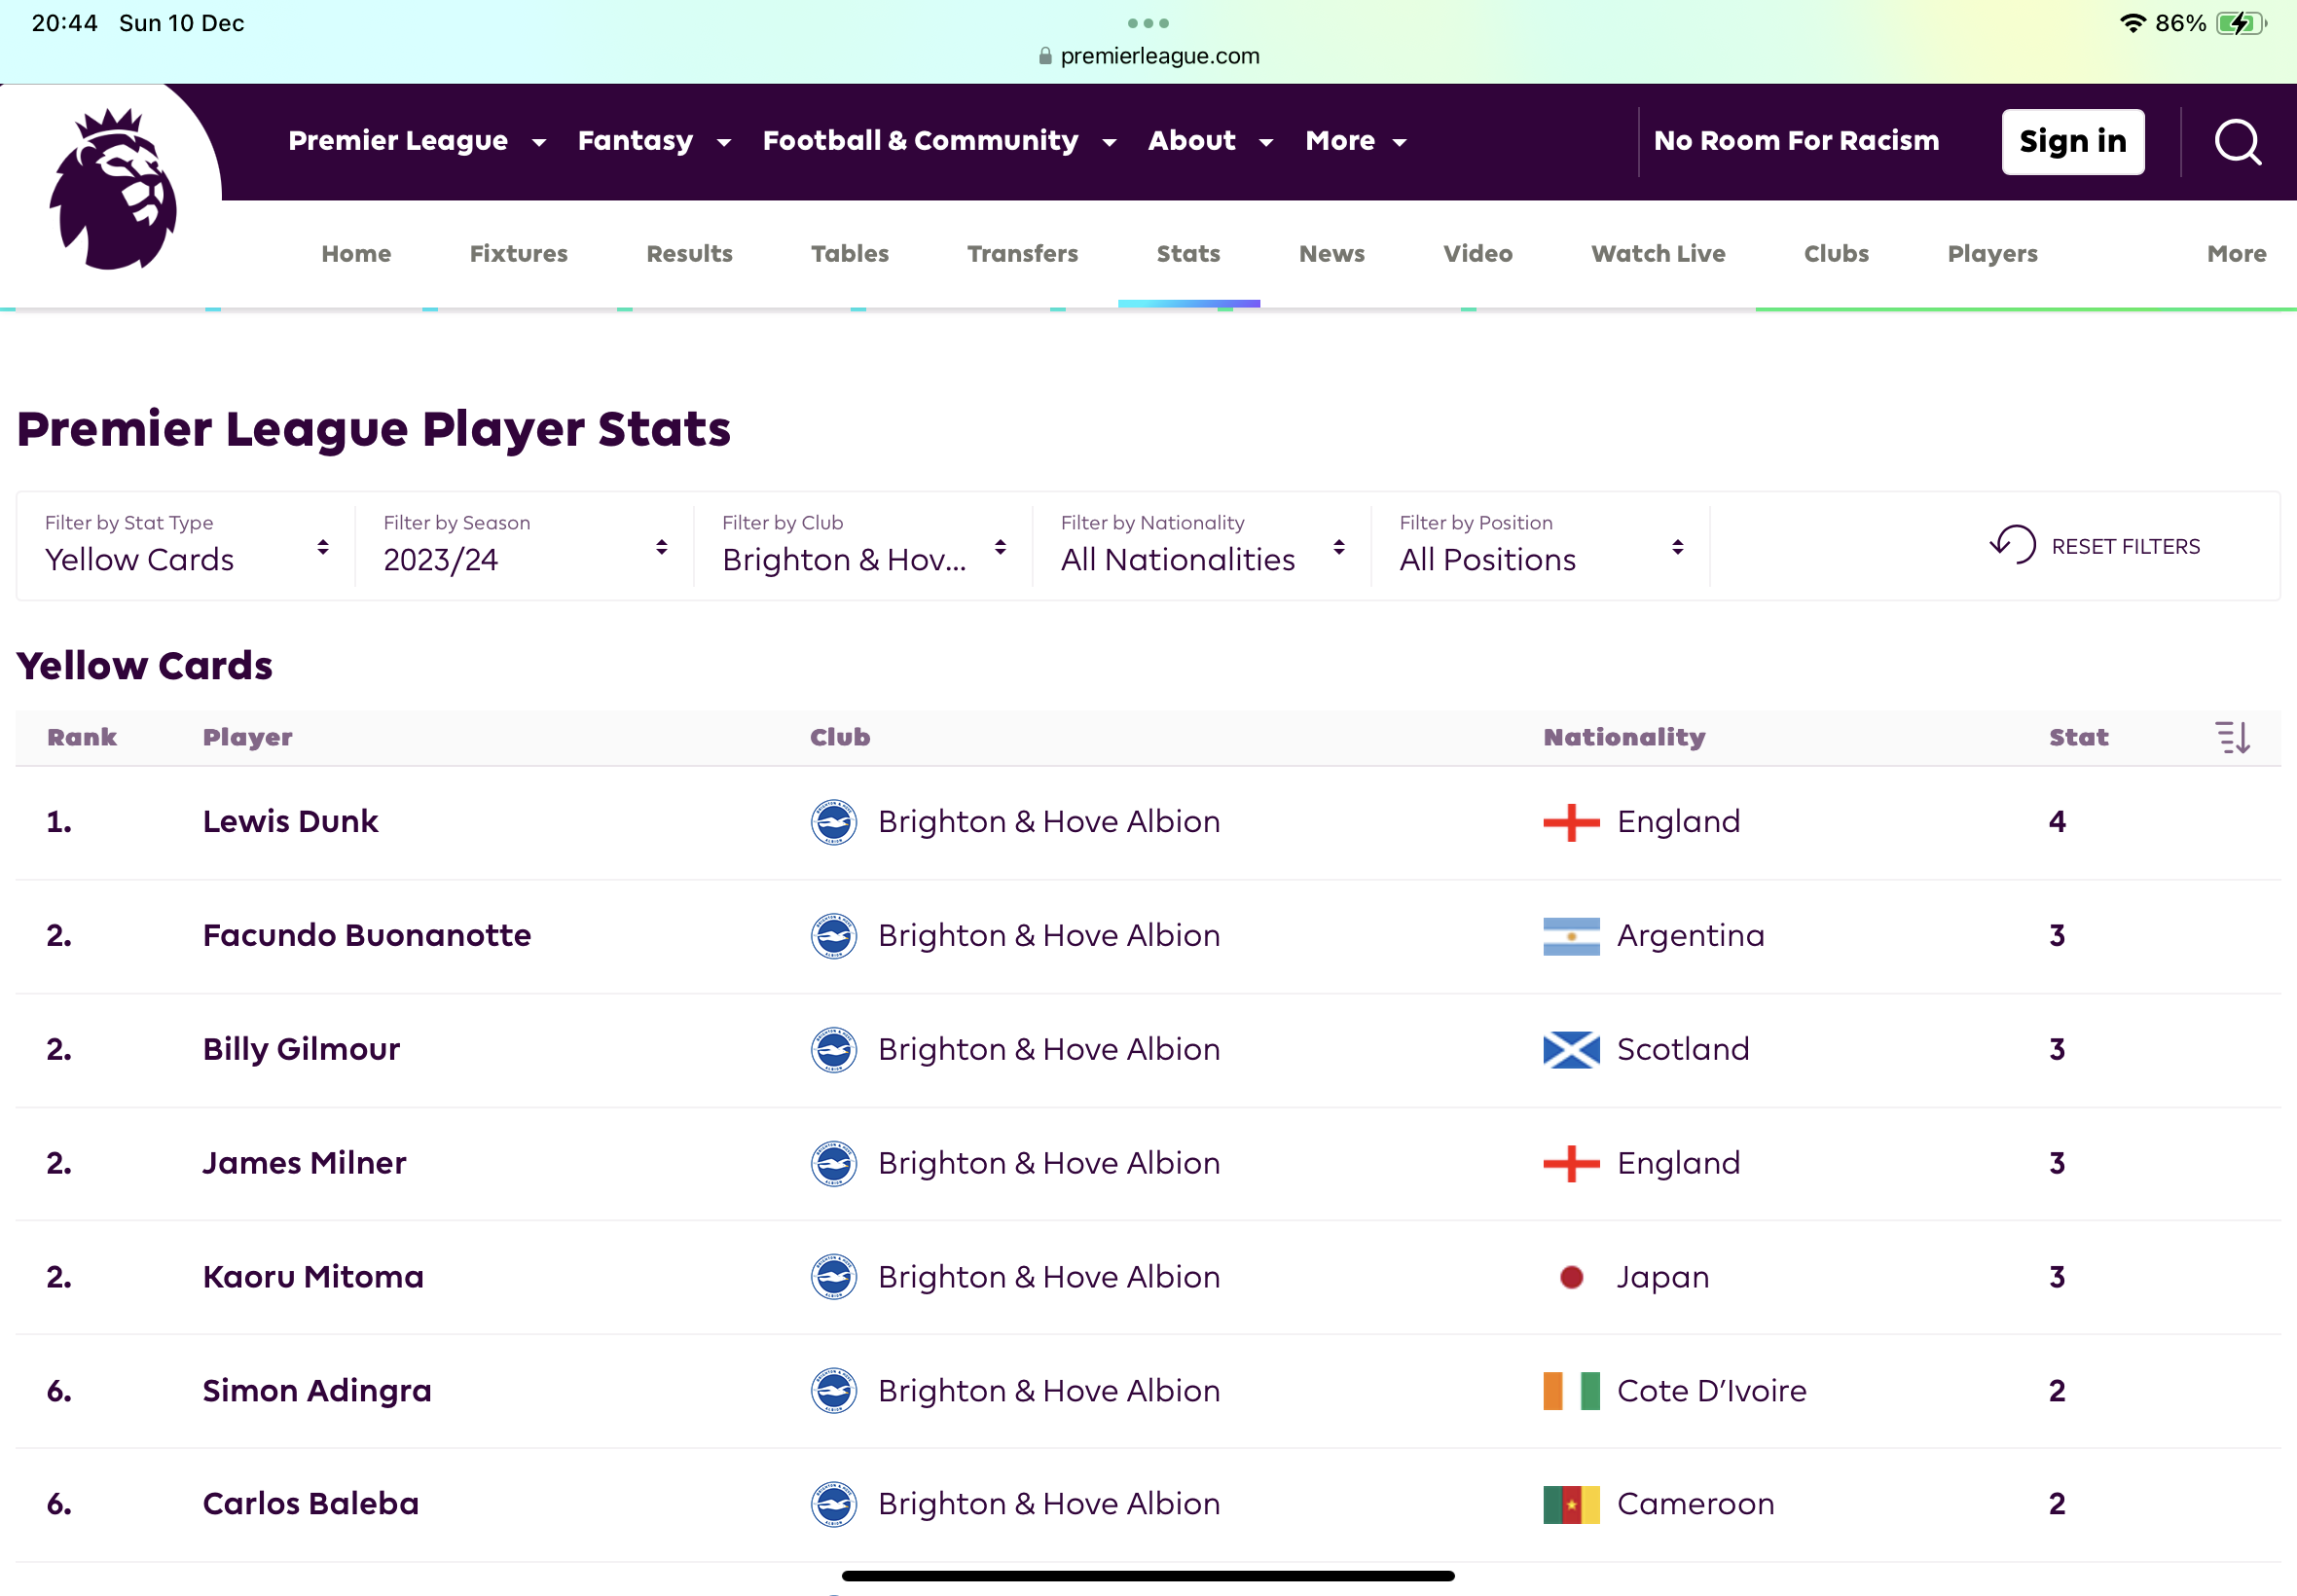Click Brighton badge in Facundo Buonanotte row
This screenshot has height=1596, width=2297.
833,936
